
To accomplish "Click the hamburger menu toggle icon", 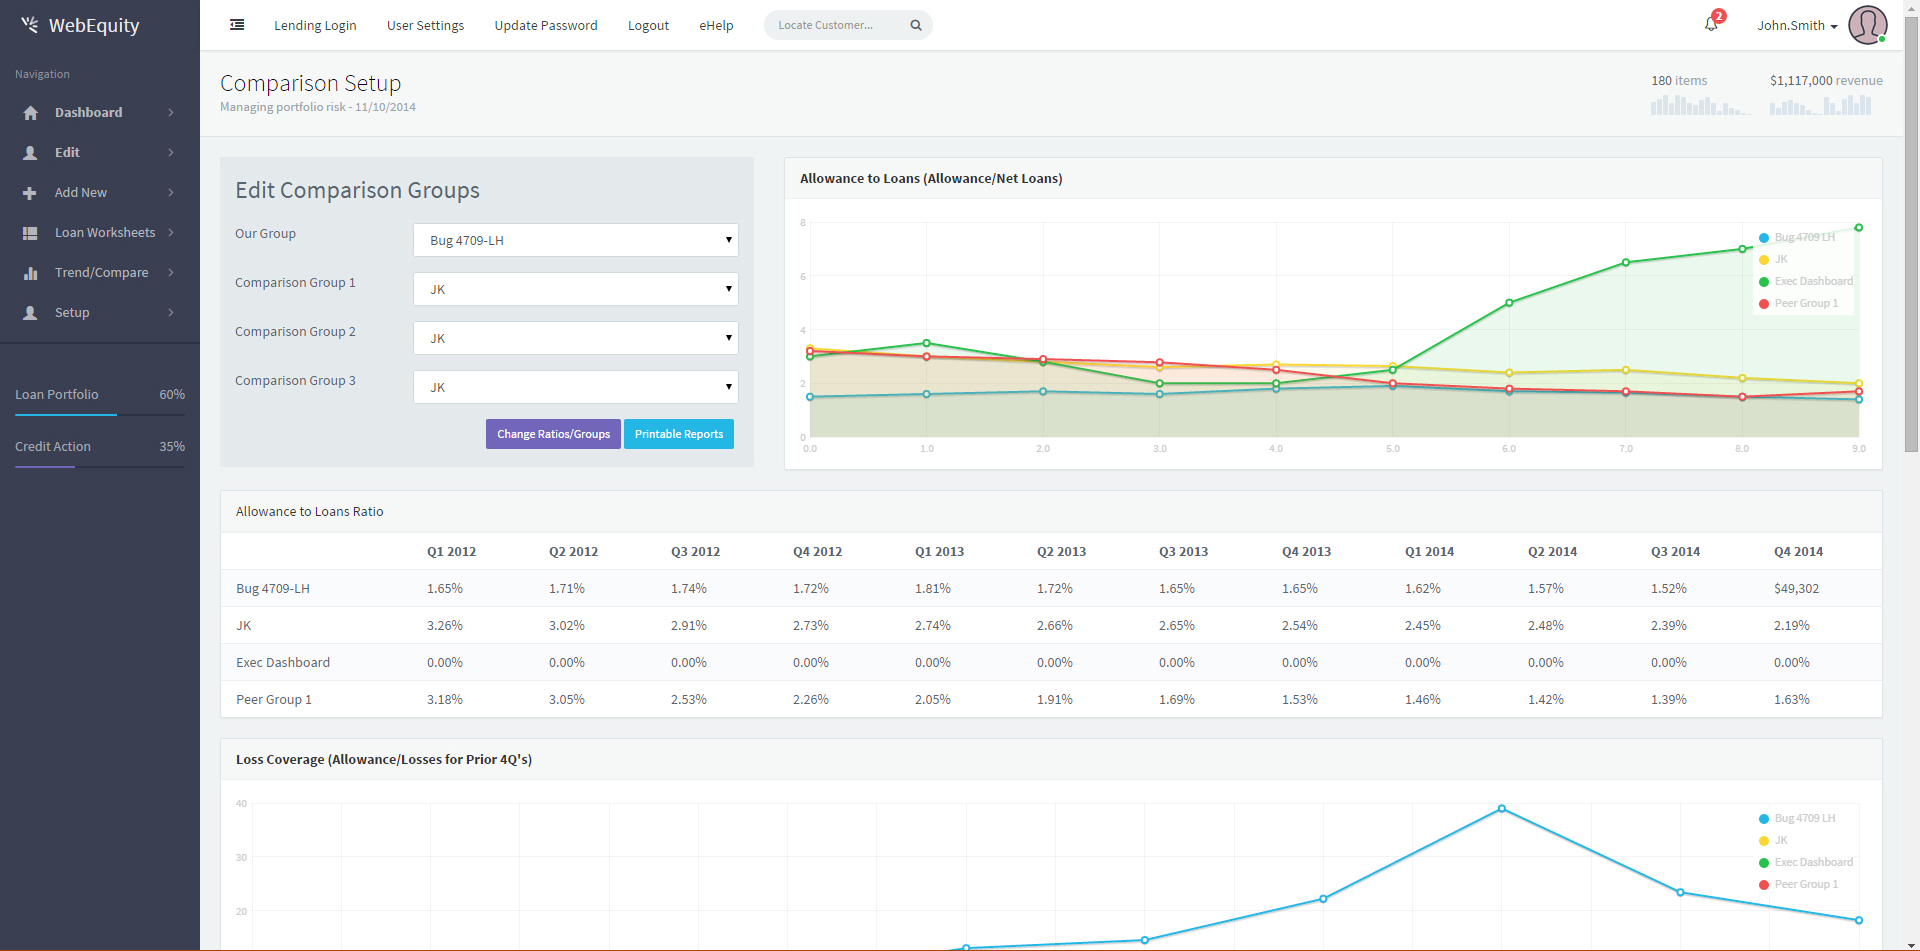I will (237, 25).
